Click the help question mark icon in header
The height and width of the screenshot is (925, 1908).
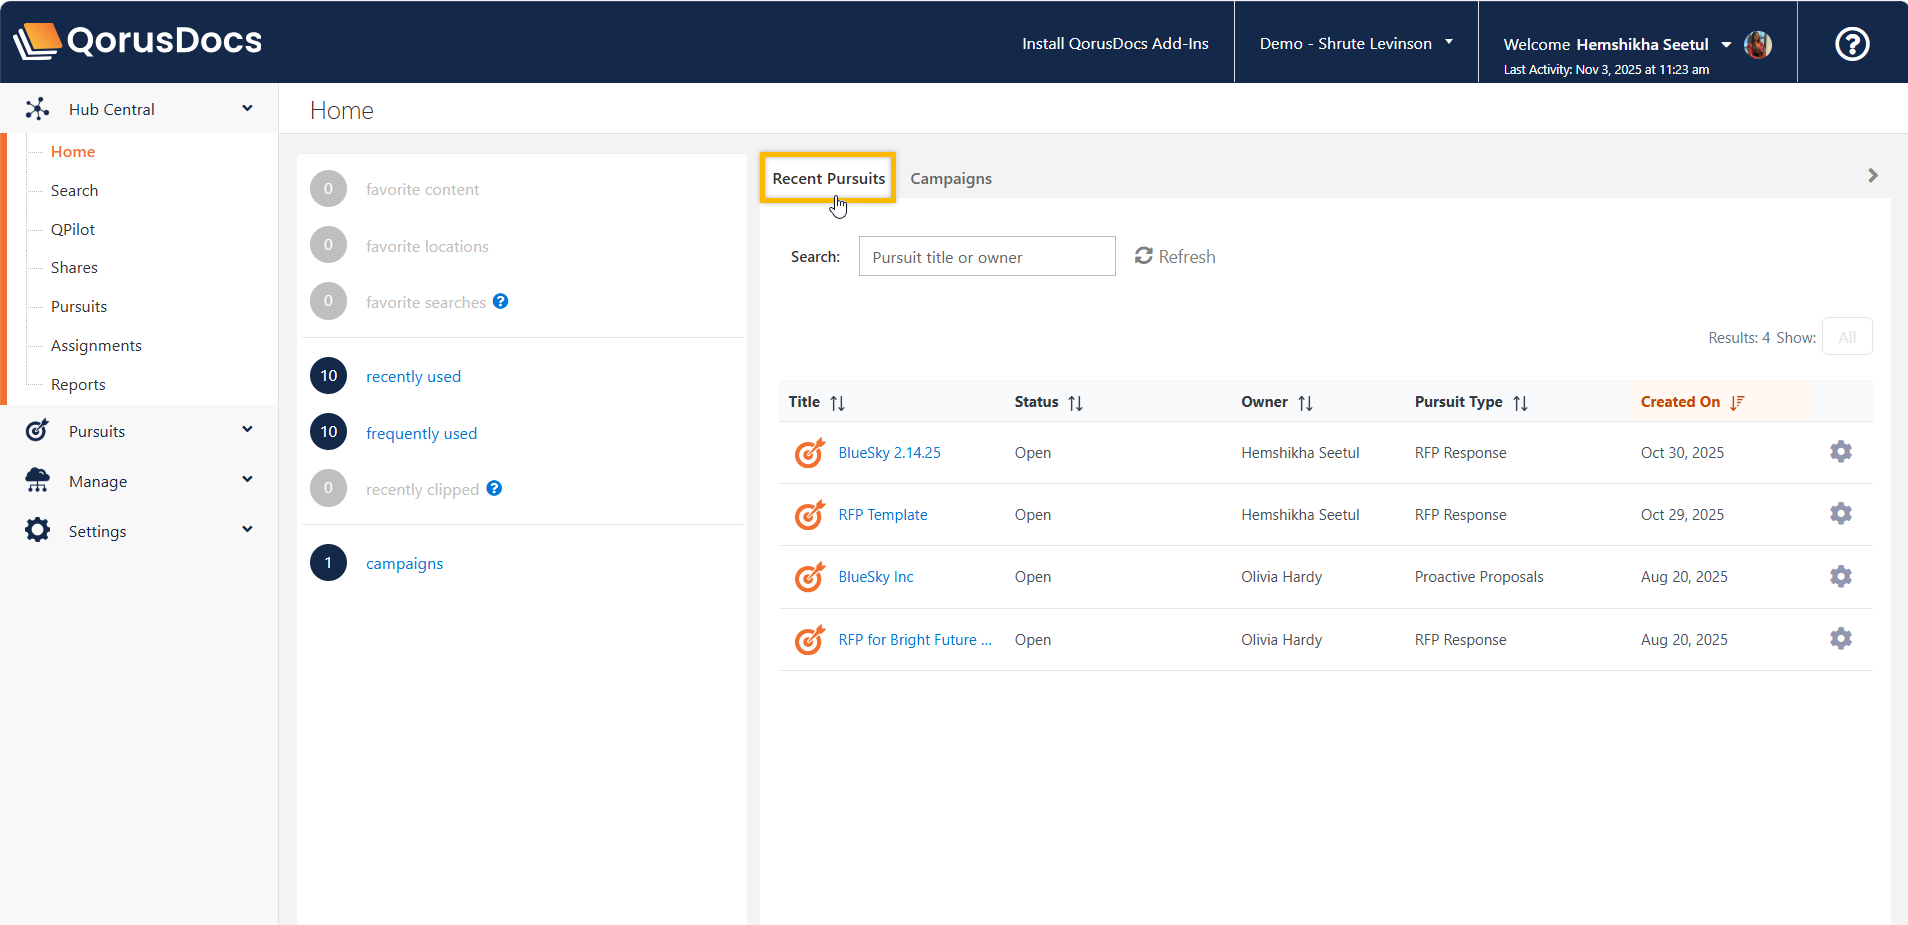pyautogui.click(x=1851, y=44)
